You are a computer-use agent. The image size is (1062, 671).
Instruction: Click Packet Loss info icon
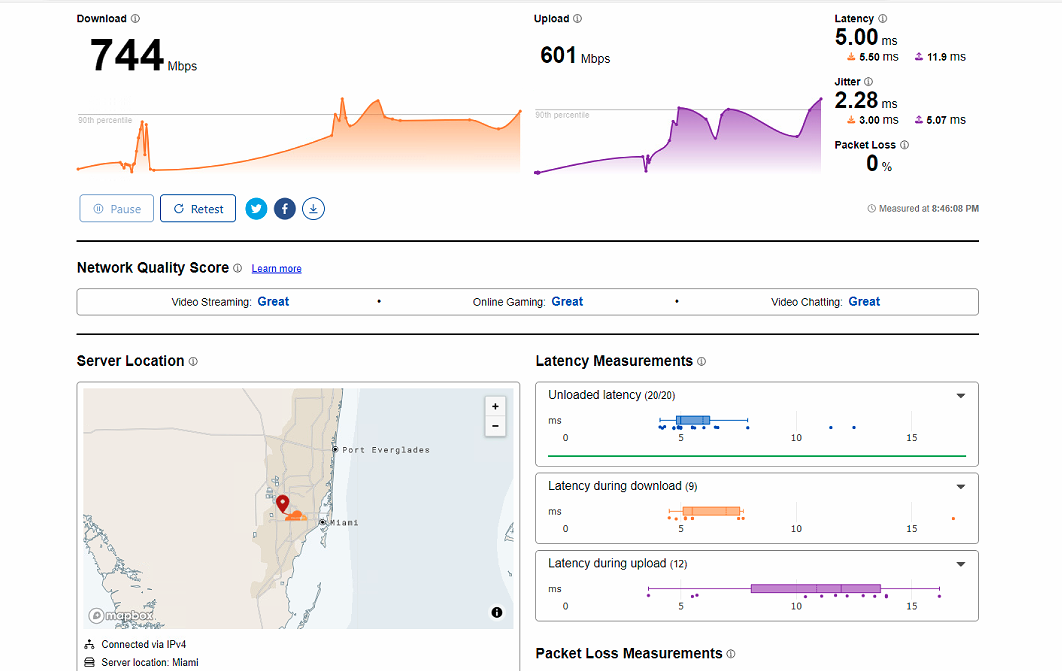pyautogui.click(x=904, y=145)
